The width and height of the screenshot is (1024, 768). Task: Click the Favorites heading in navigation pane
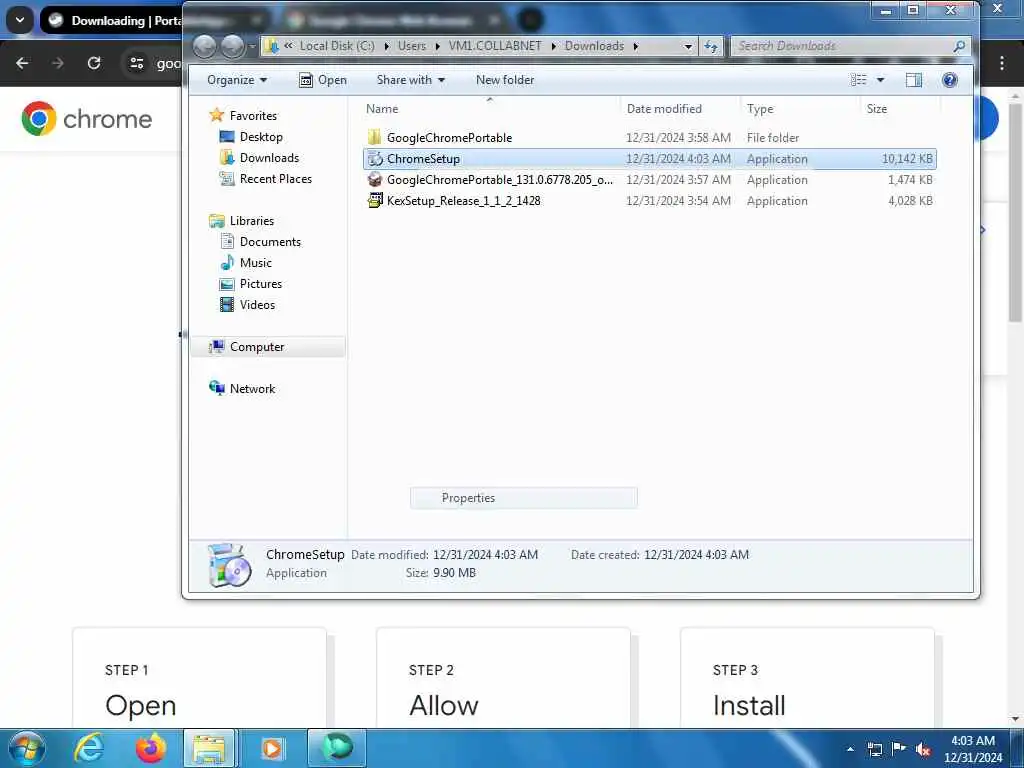click(x=253, y=116)
